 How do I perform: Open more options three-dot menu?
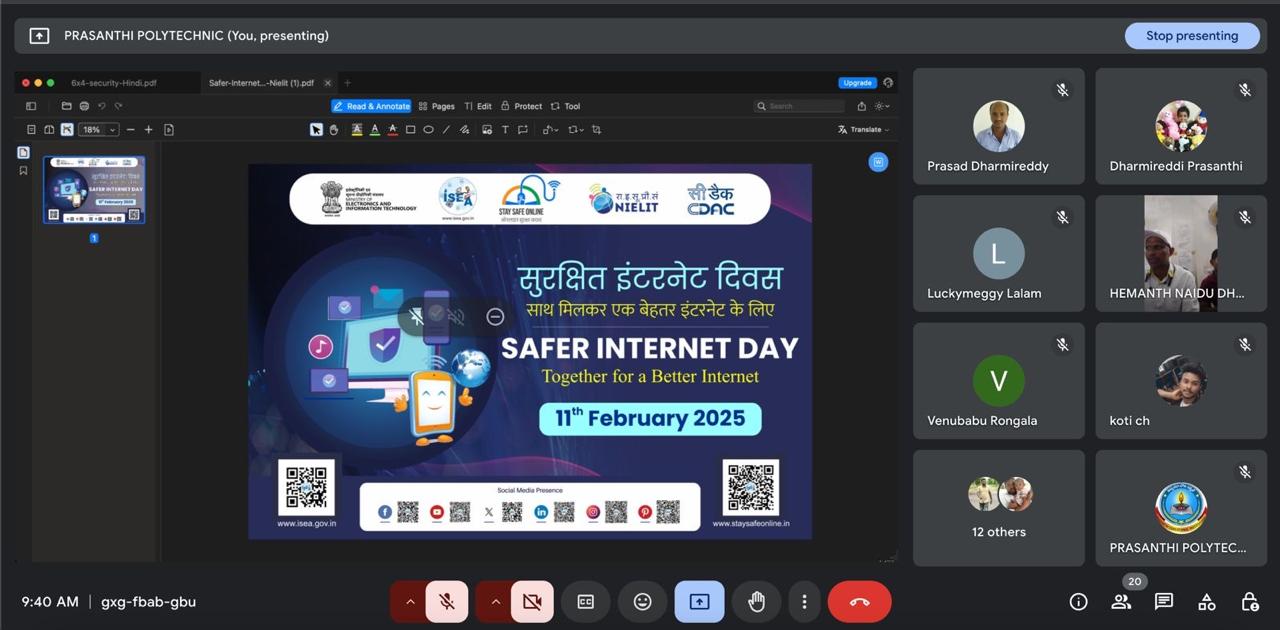pos(804,602)
